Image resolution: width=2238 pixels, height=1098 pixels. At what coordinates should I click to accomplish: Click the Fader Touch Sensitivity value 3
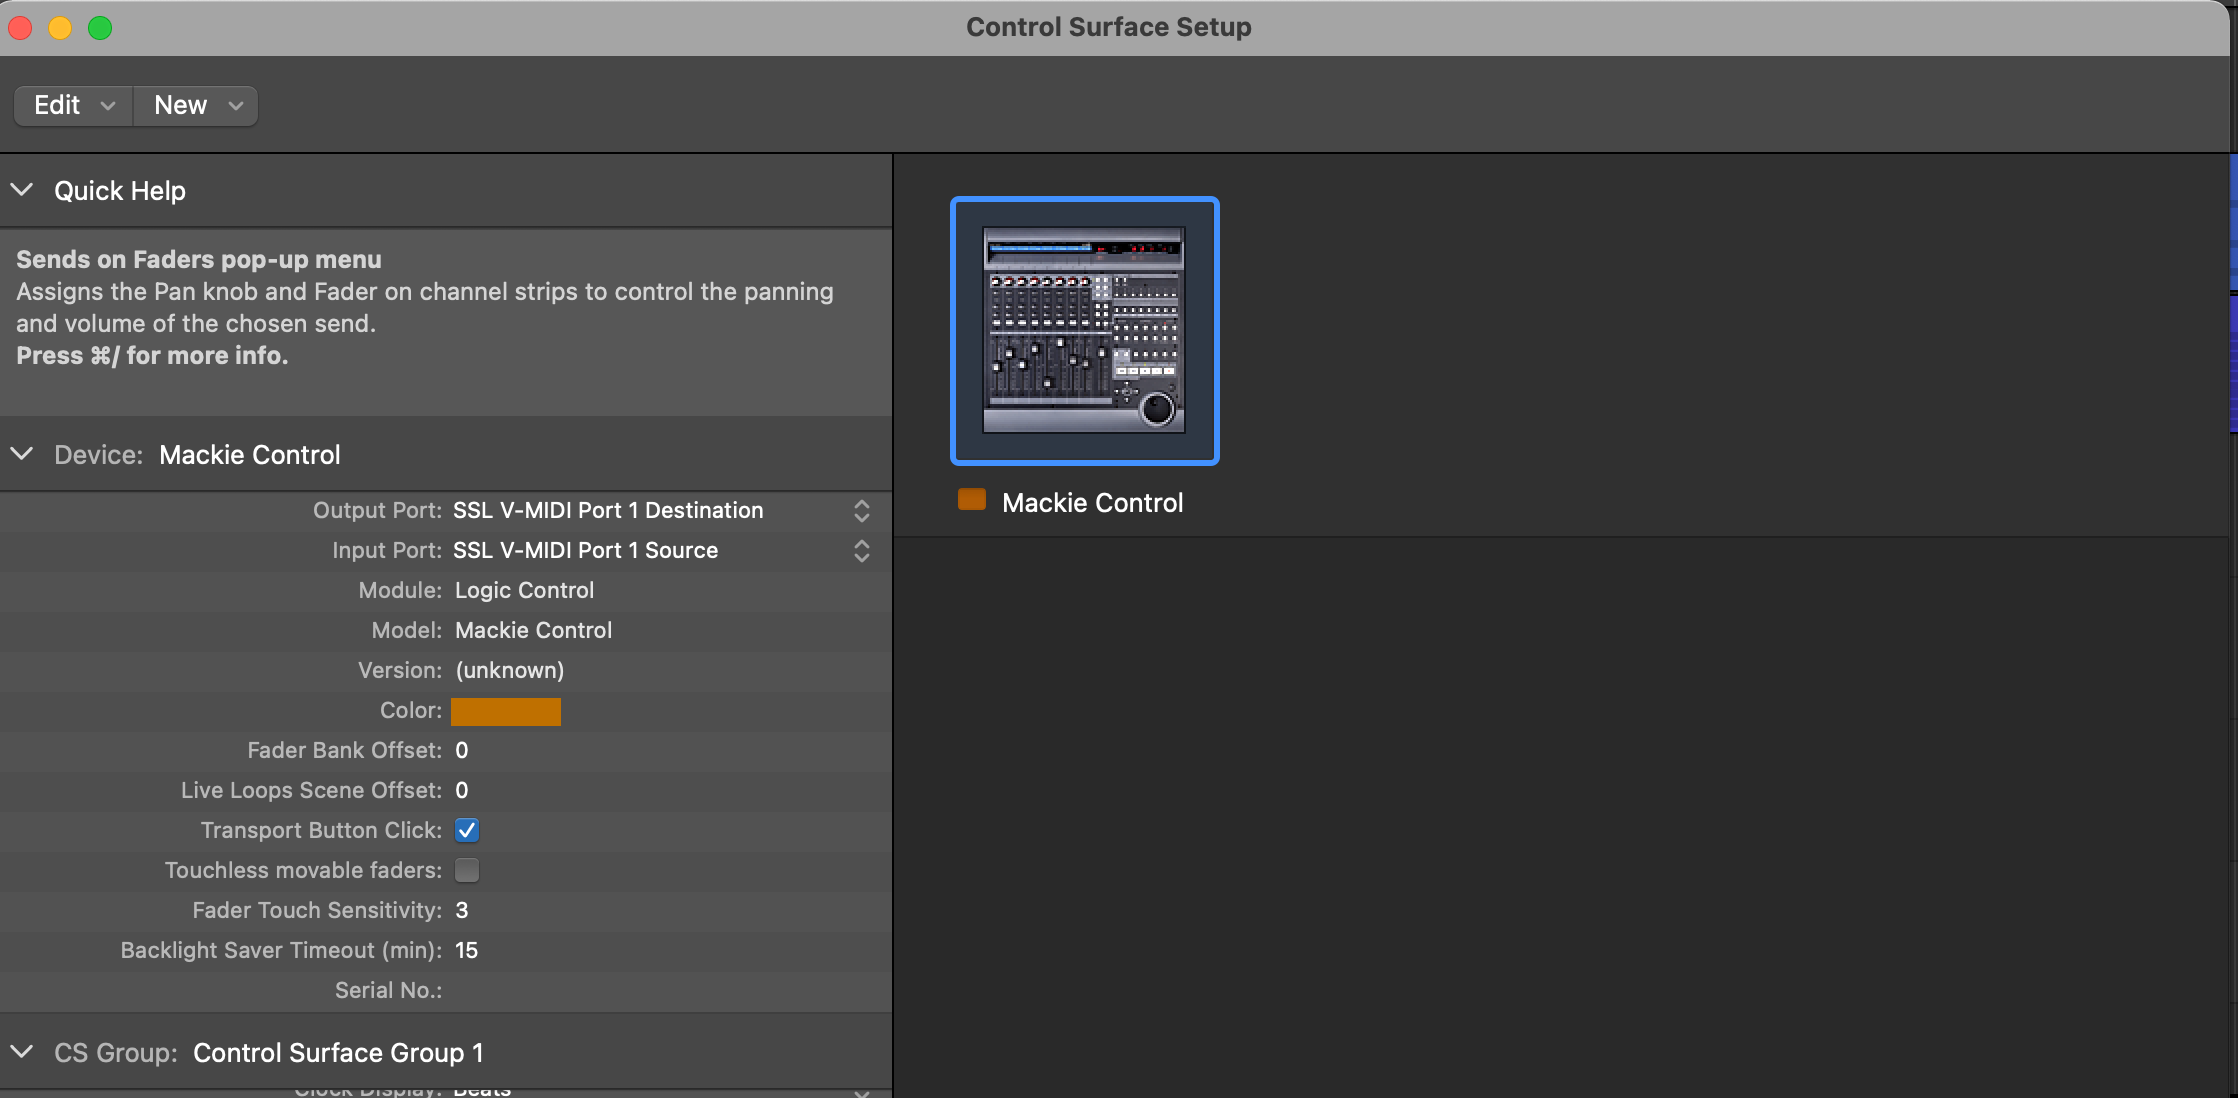462,911
